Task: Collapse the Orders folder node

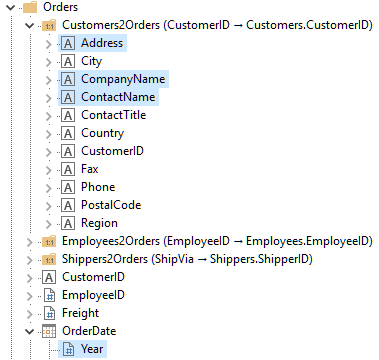Action: [x=11, y=7]
